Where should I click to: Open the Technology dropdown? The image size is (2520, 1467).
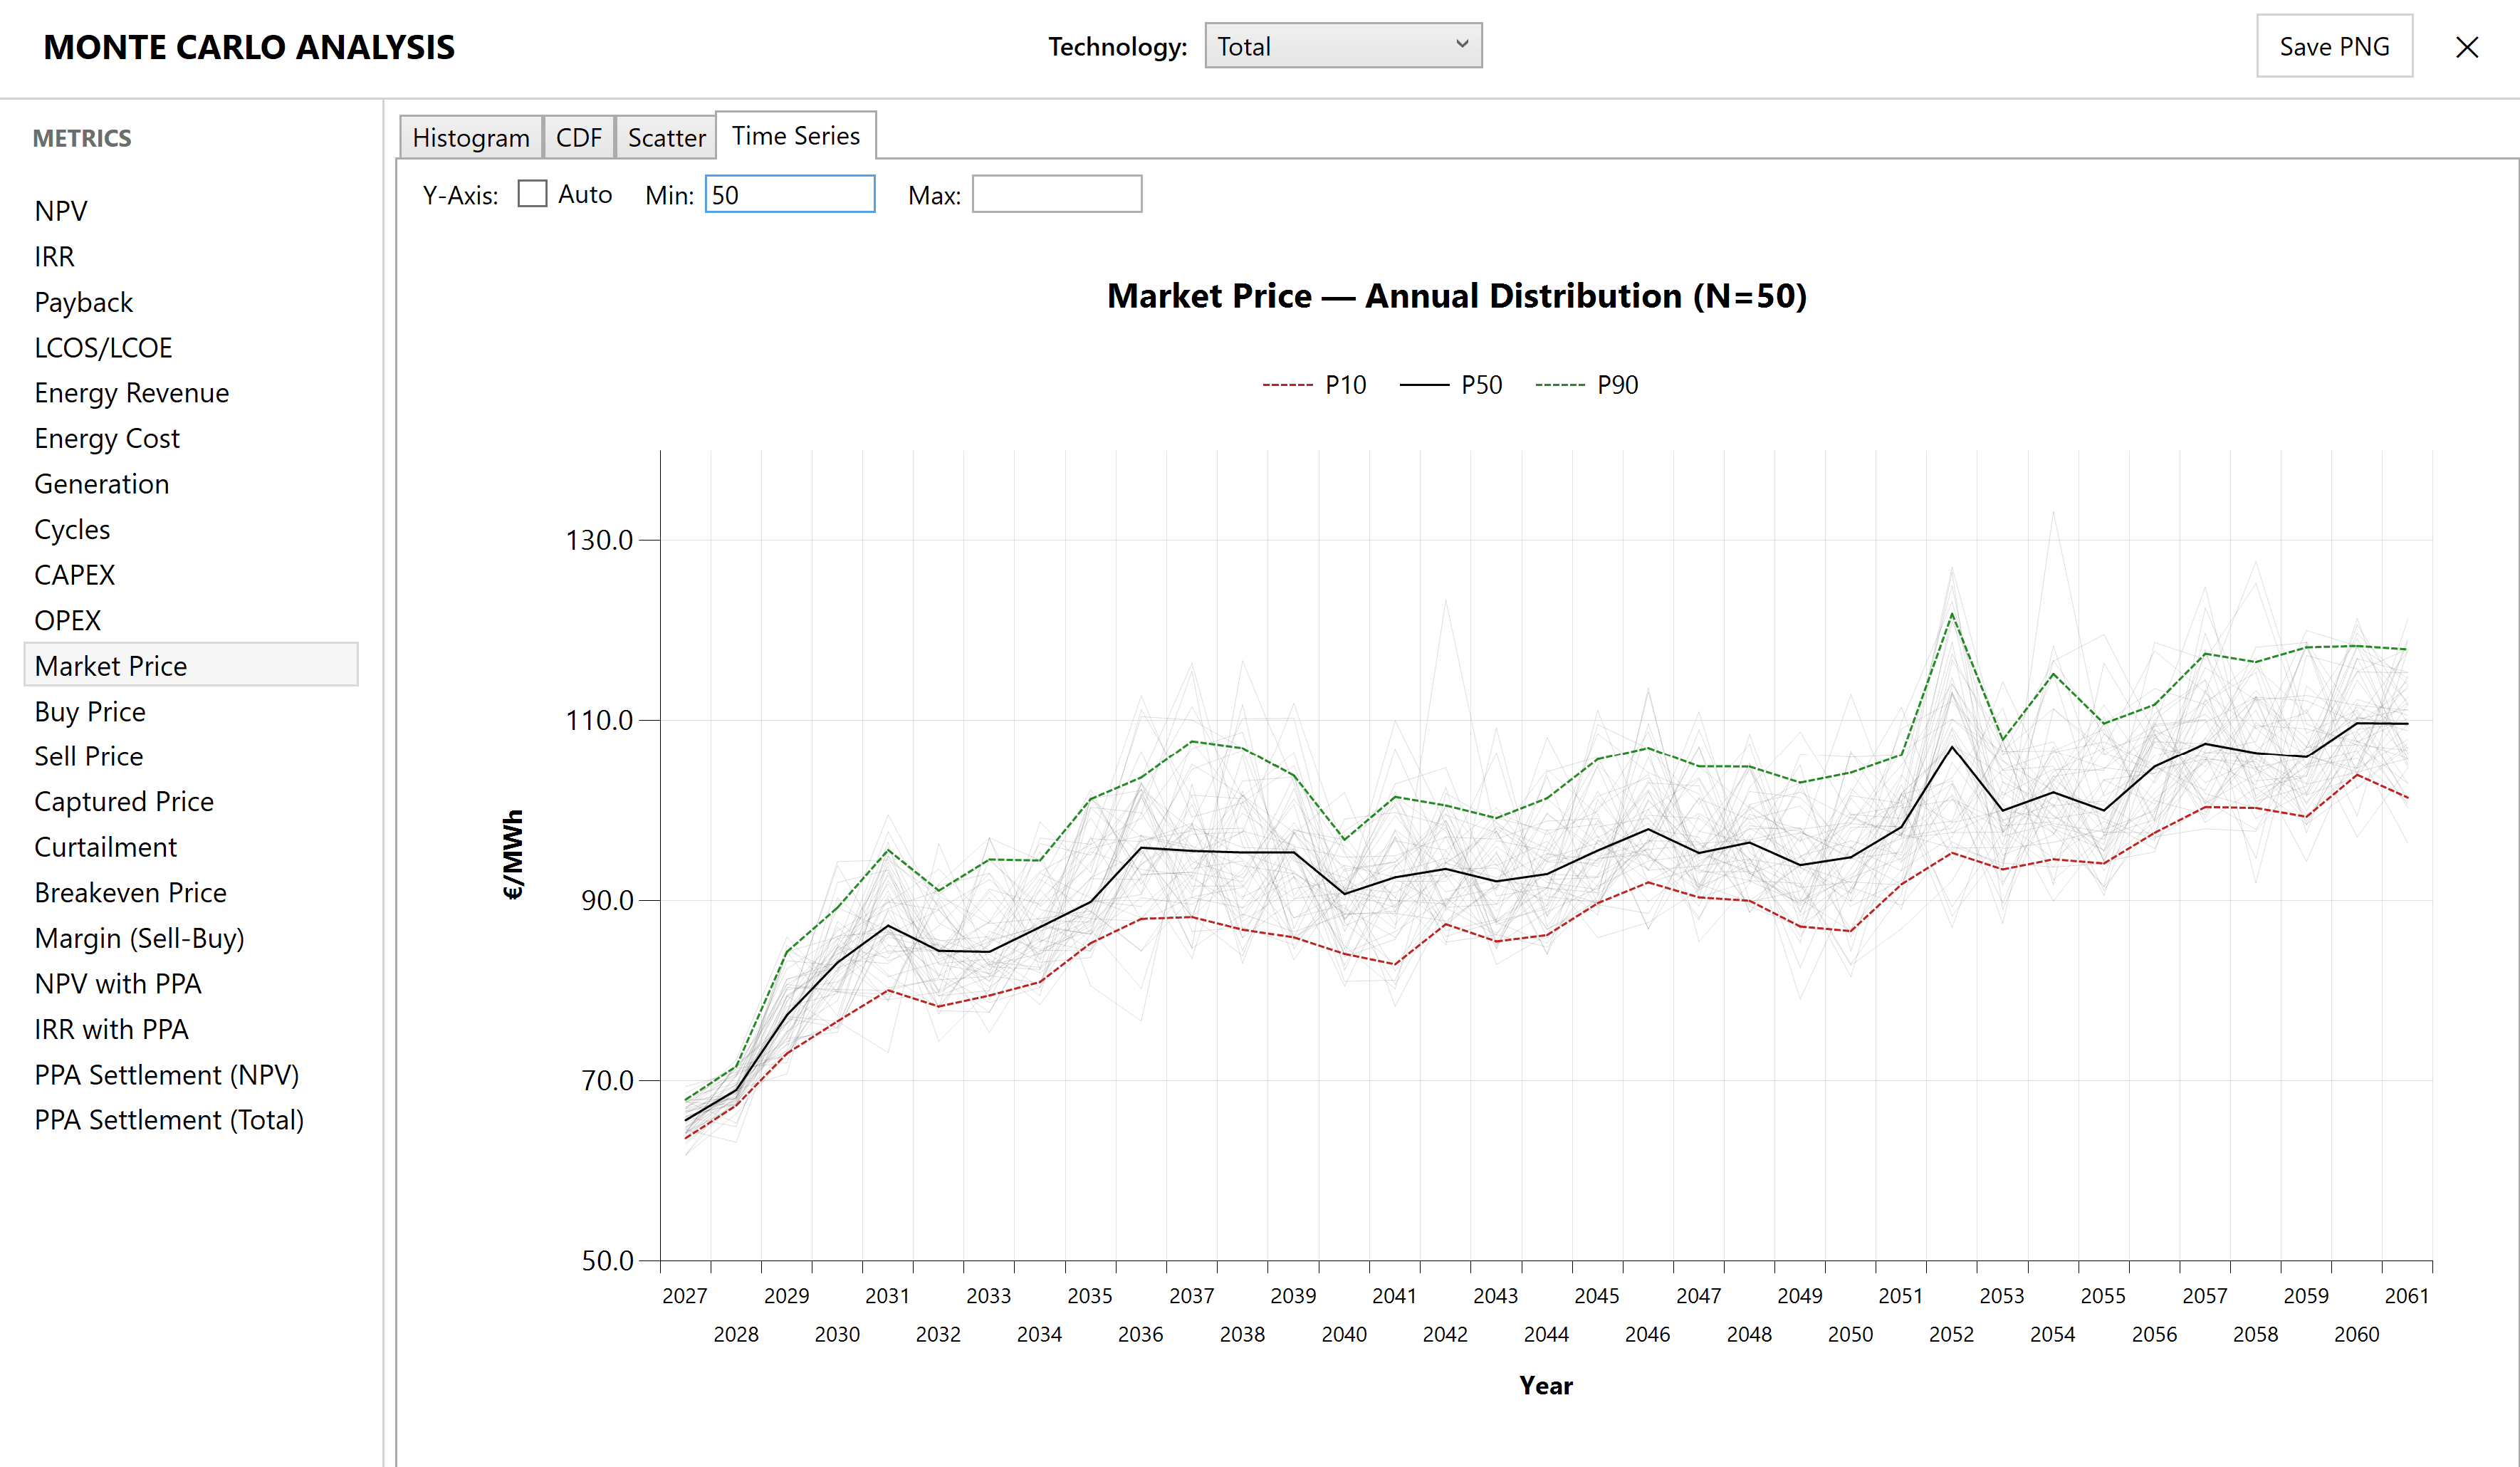1343,45
